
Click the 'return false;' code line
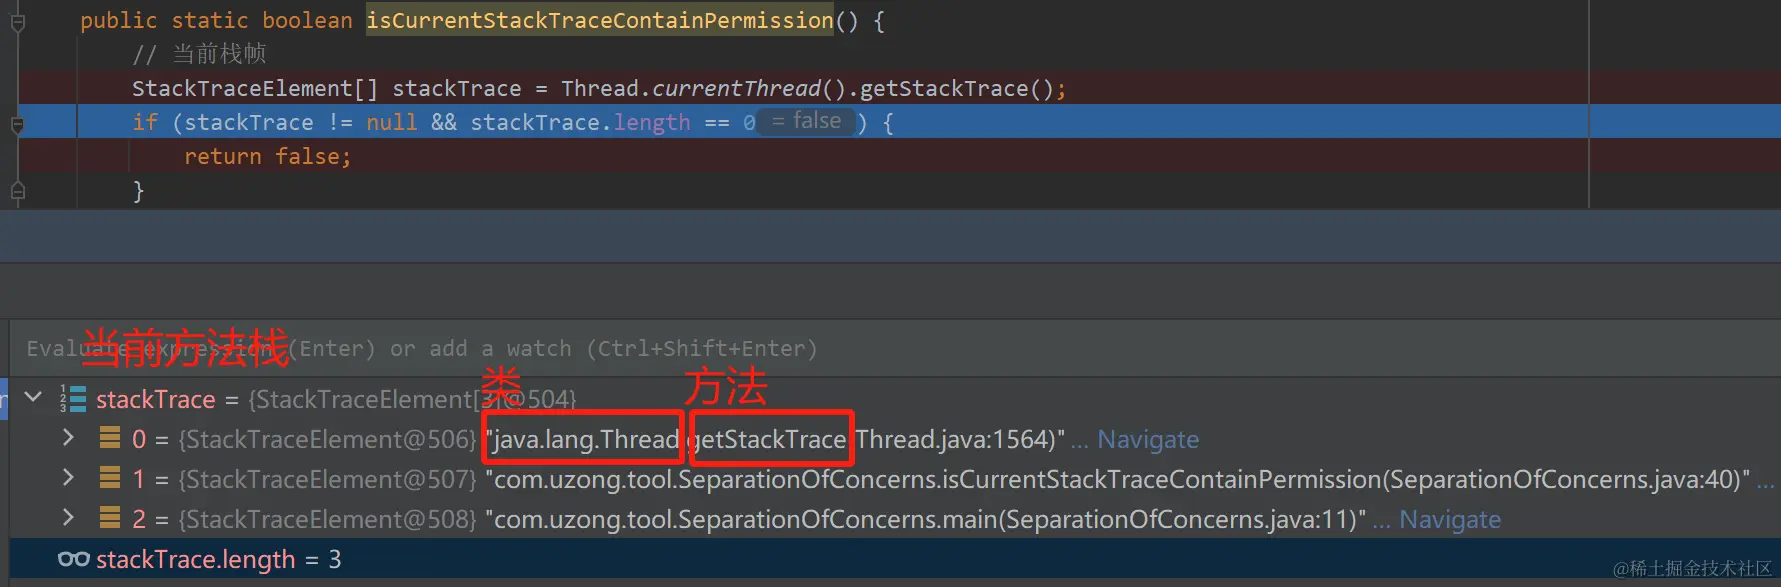[267, 157]
